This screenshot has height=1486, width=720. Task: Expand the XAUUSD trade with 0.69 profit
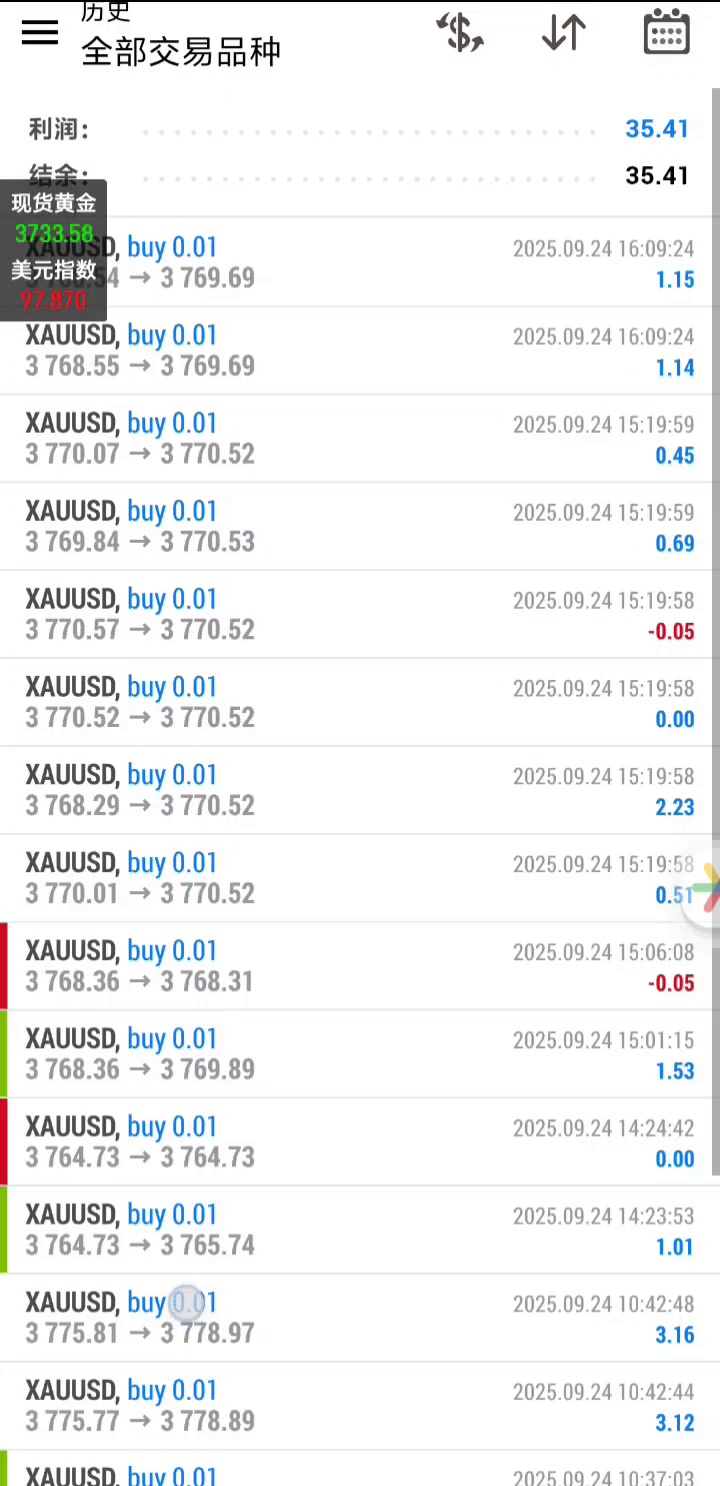pyautogui.click(x=360, y=526)
